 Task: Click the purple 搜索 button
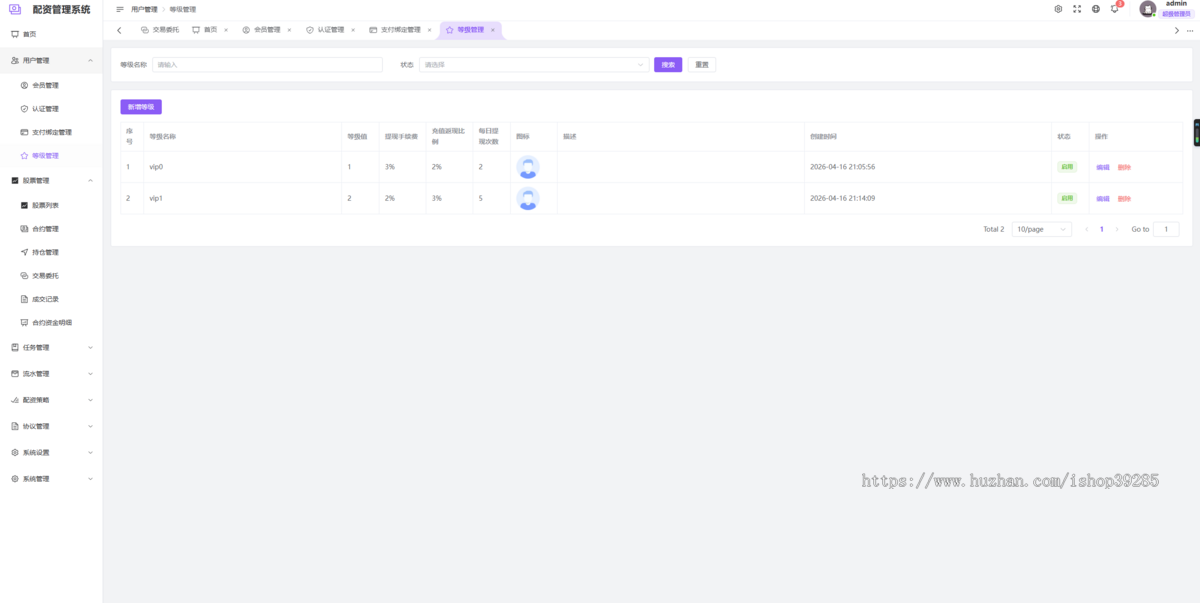[668, 65]
